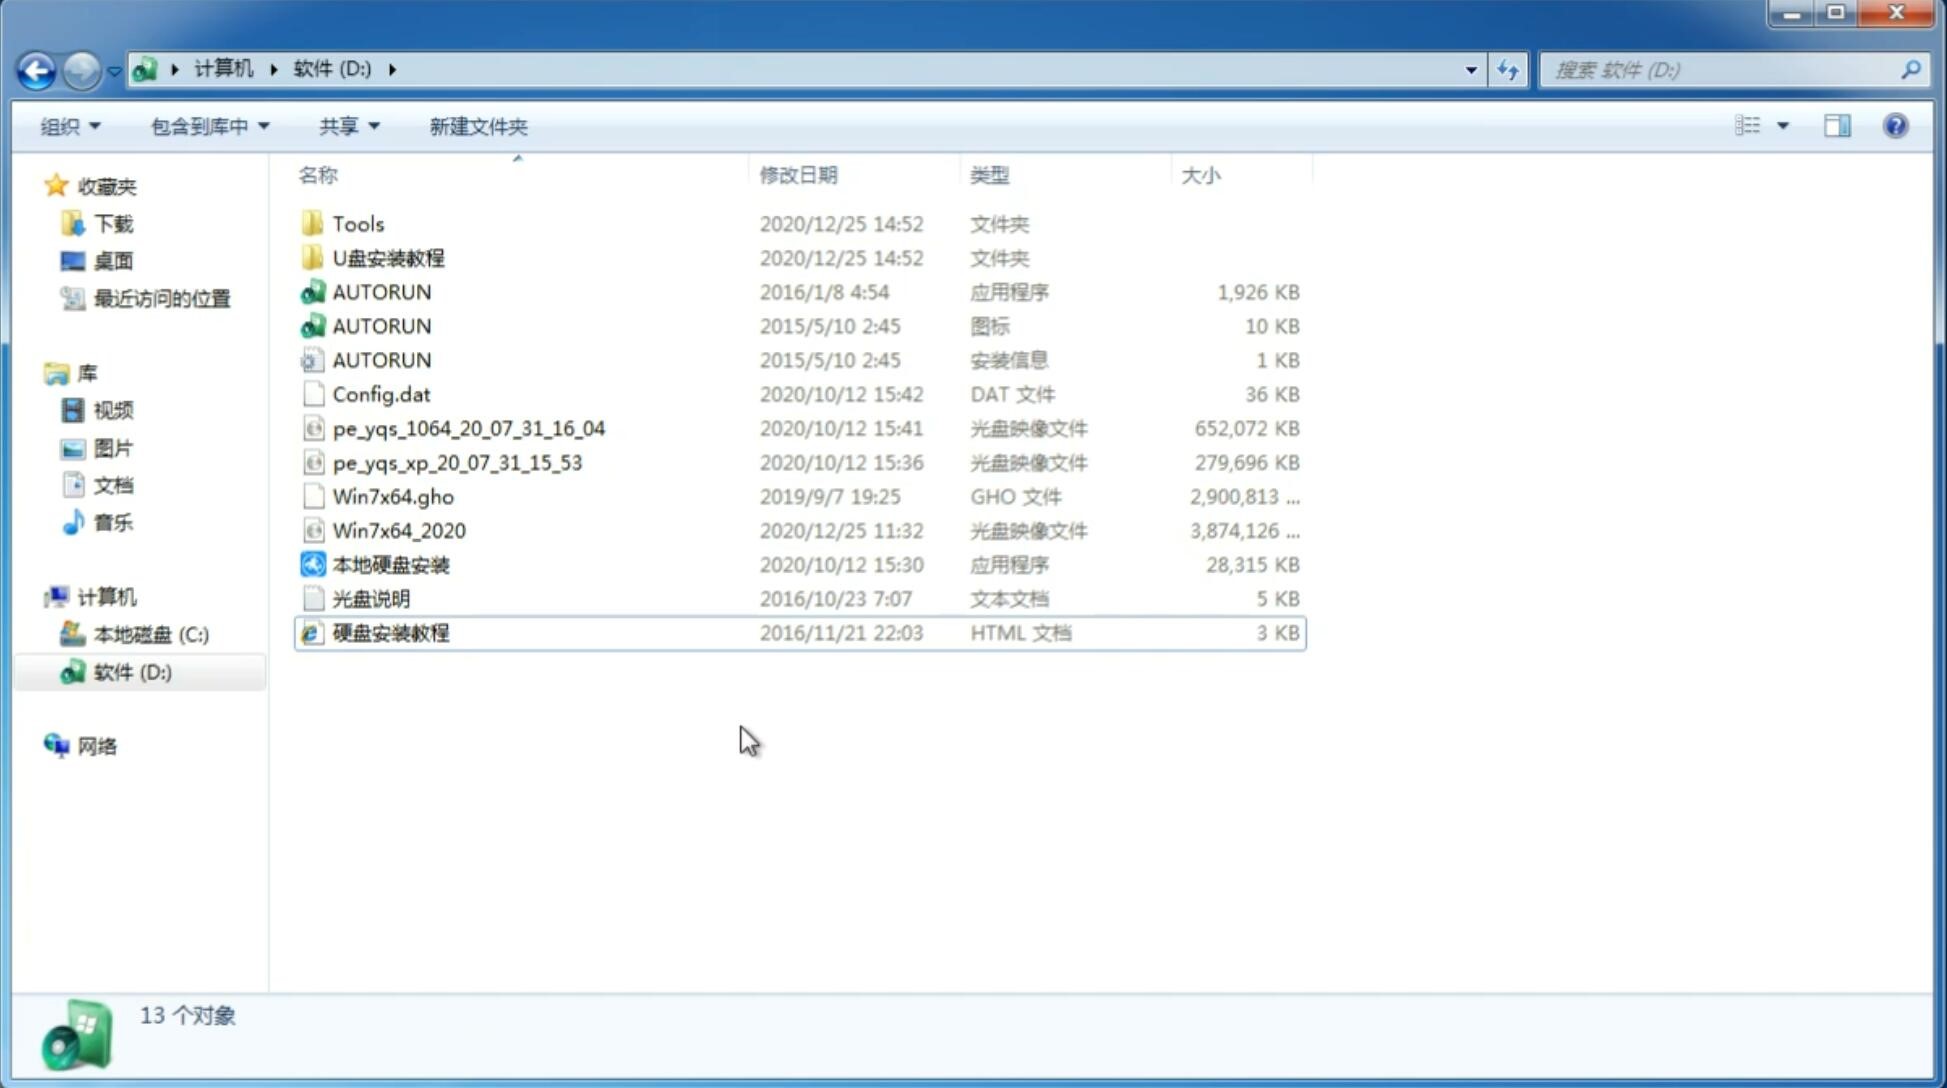Click 新建文件夹 button
1947x1088 pixels.
pyautogui.click(x=477, y=126)
